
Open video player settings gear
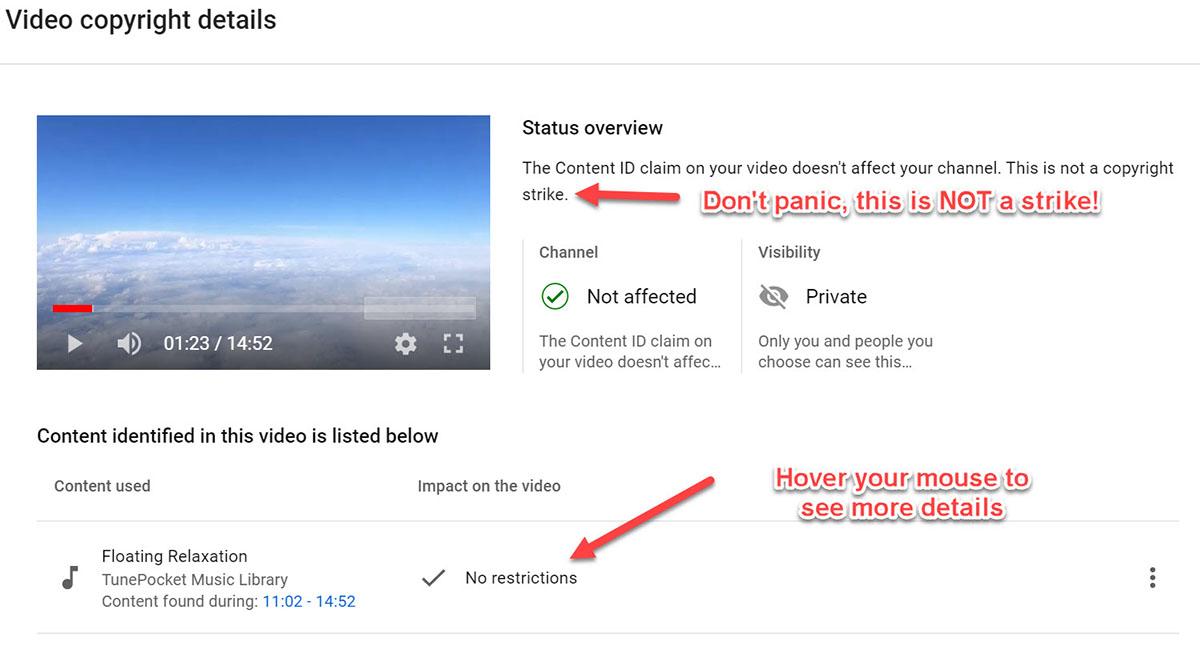[405, 344]
